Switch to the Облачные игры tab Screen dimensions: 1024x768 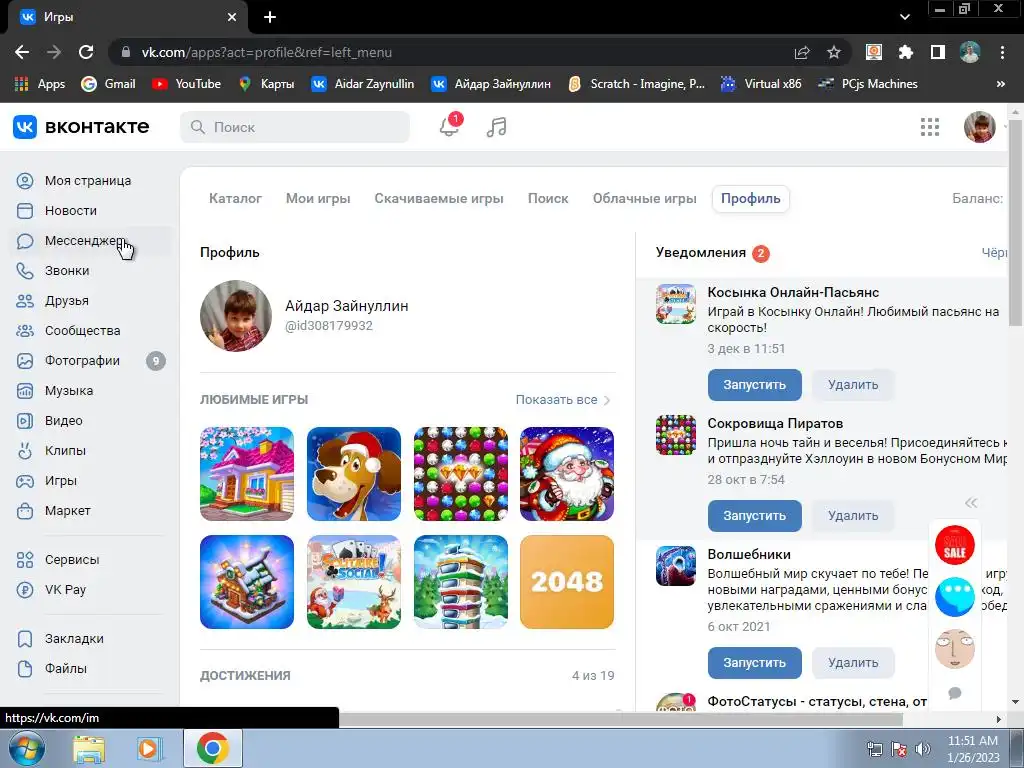click(x=645, y=199)
